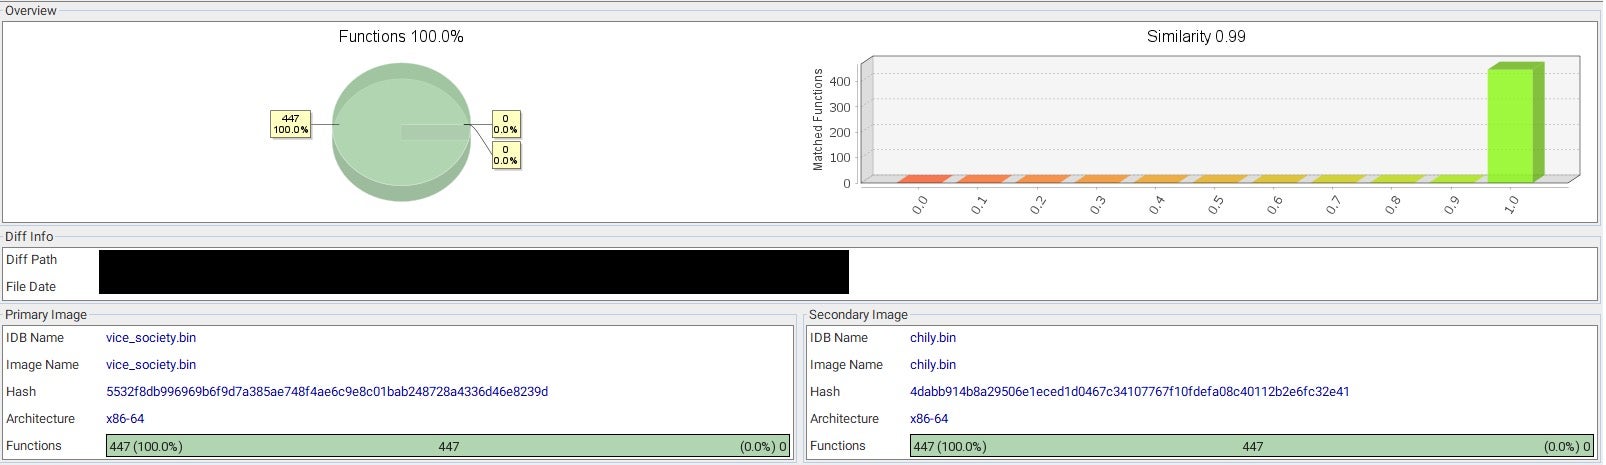Click the Similarity 0.99 chart title
The height and width of the screenshot is (465, 1606).
(x=1195, y=36)
